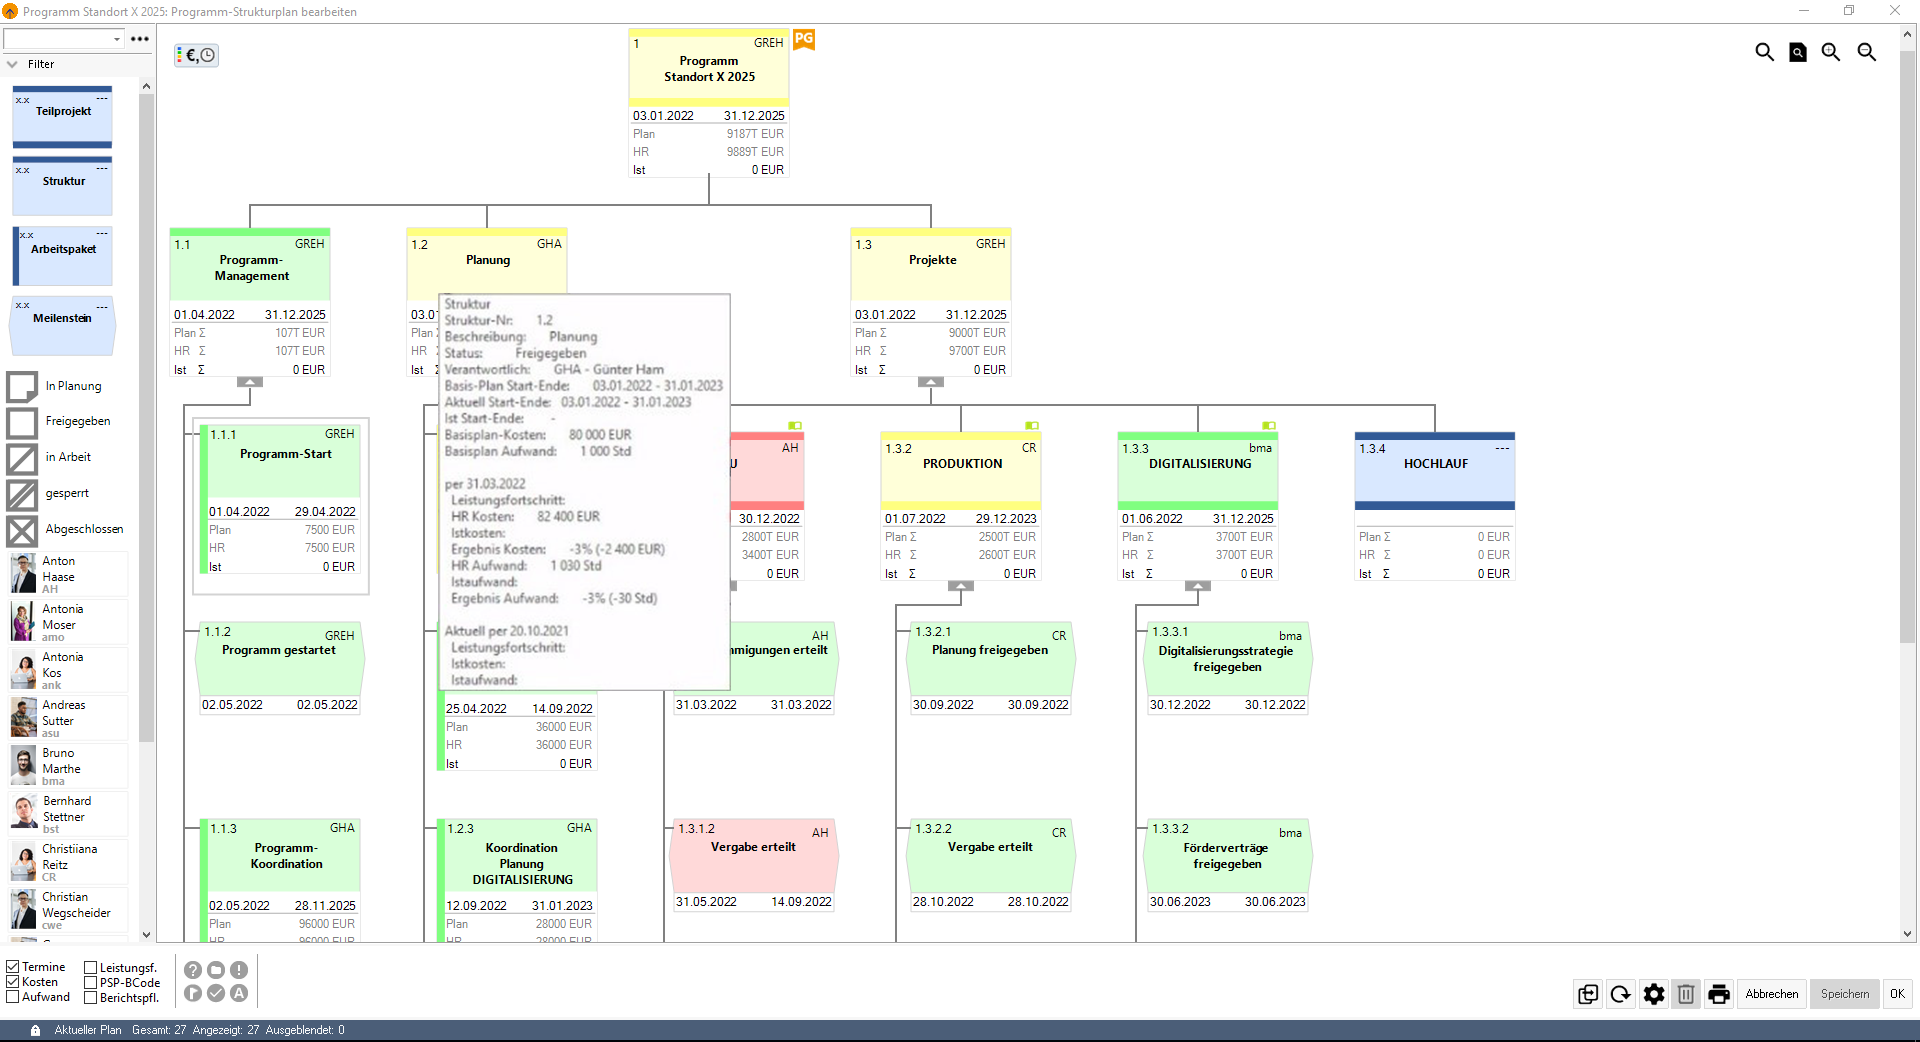Click the text filter field above Filter
Screen dimensions: 1920x1042
(x=57, y=39)
